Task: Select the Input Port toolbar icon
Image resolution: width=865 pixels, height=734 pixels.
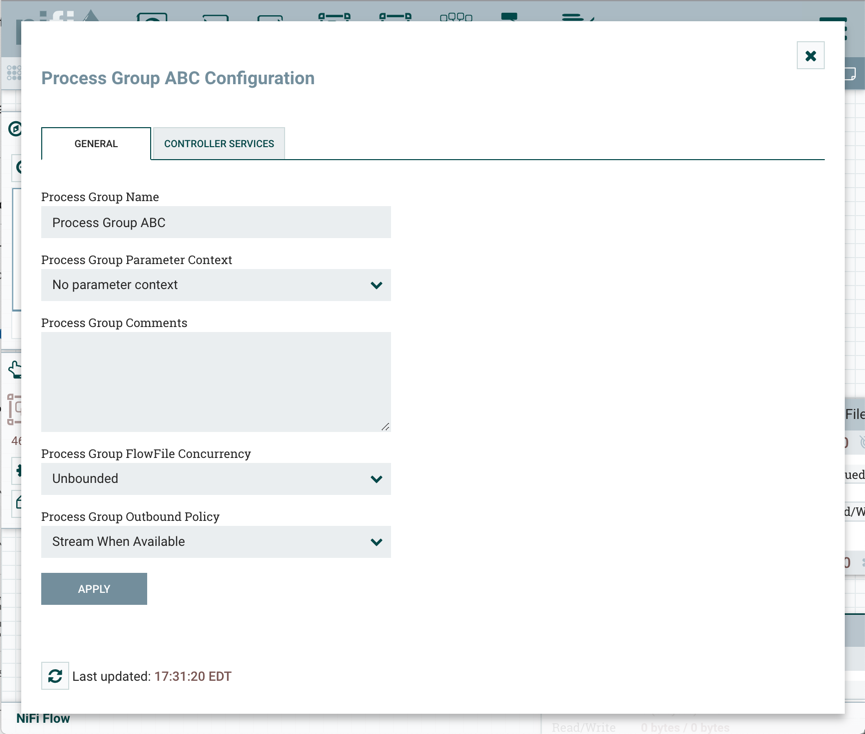Action: (215, 17)
